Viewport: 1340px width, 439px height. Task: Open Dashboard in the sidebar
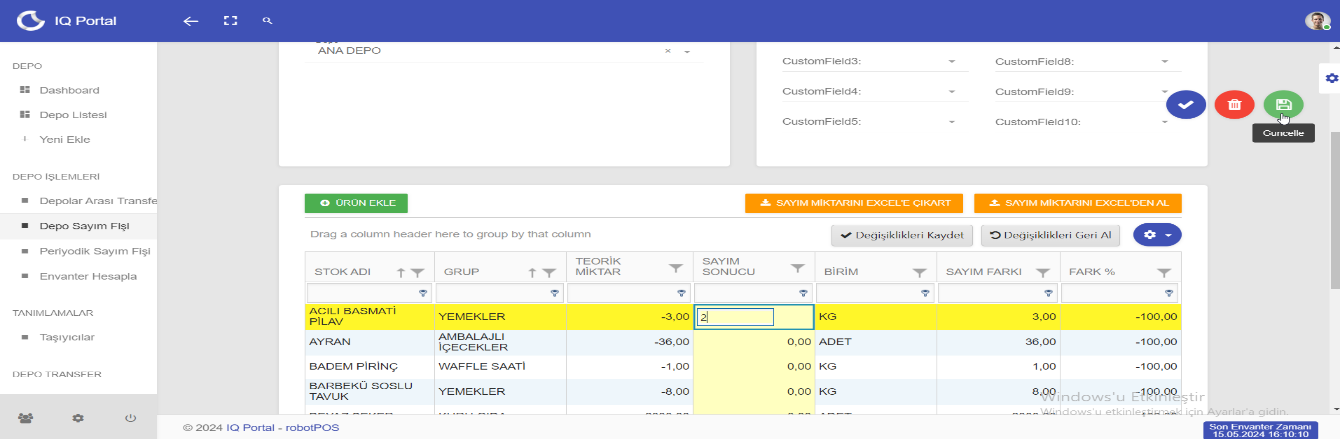[69, 90]
